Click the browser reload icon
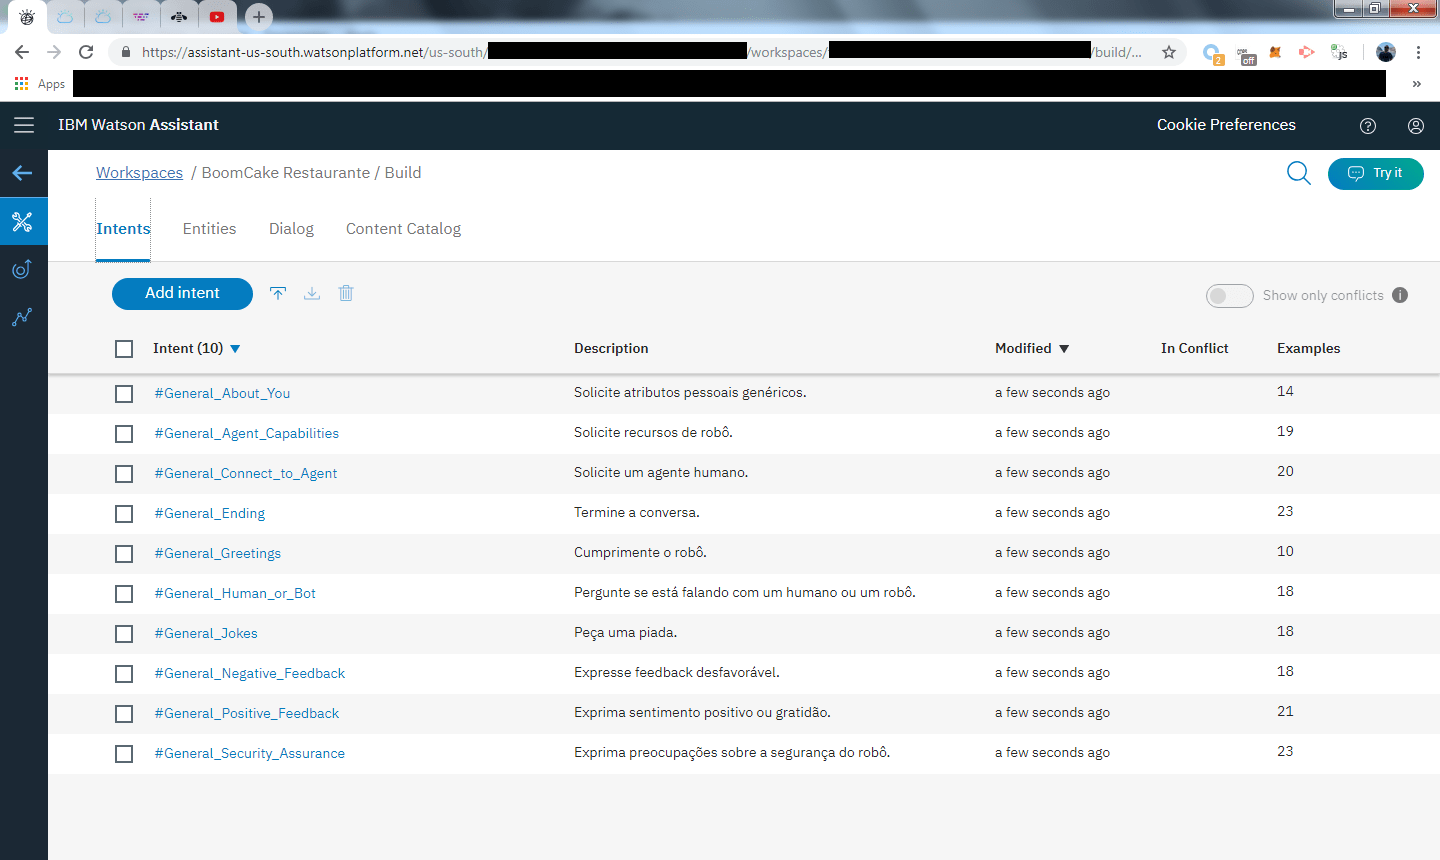The width and height of the screenshot is (1440, 860). point(86,52)
